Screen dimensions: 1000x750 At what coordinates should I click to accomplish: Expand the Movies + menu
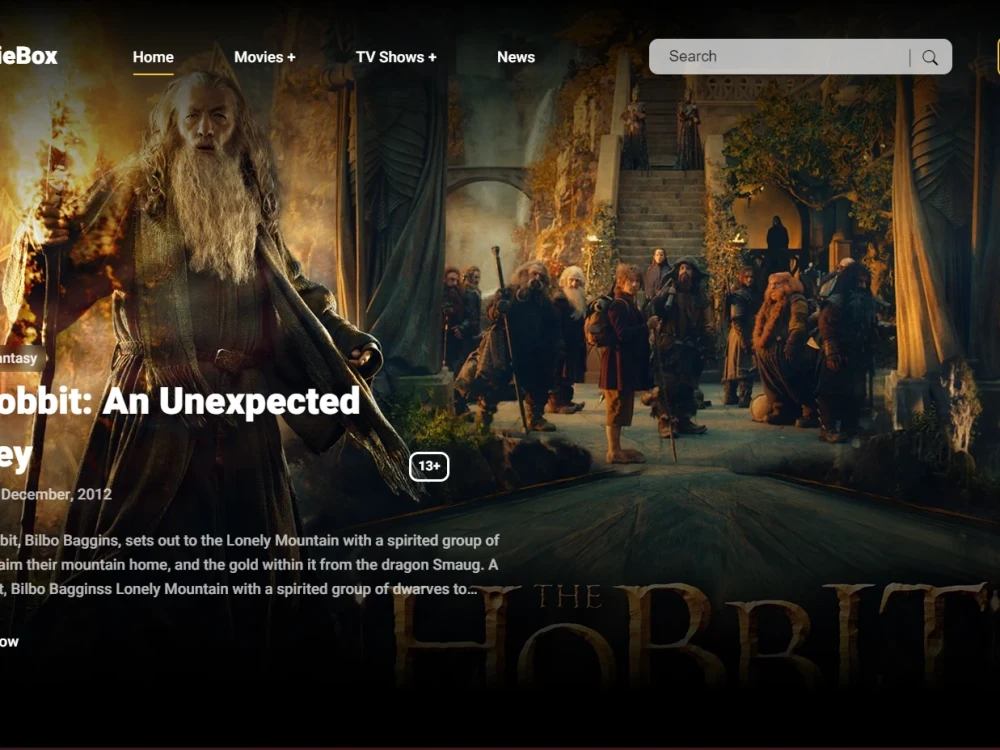265,57
